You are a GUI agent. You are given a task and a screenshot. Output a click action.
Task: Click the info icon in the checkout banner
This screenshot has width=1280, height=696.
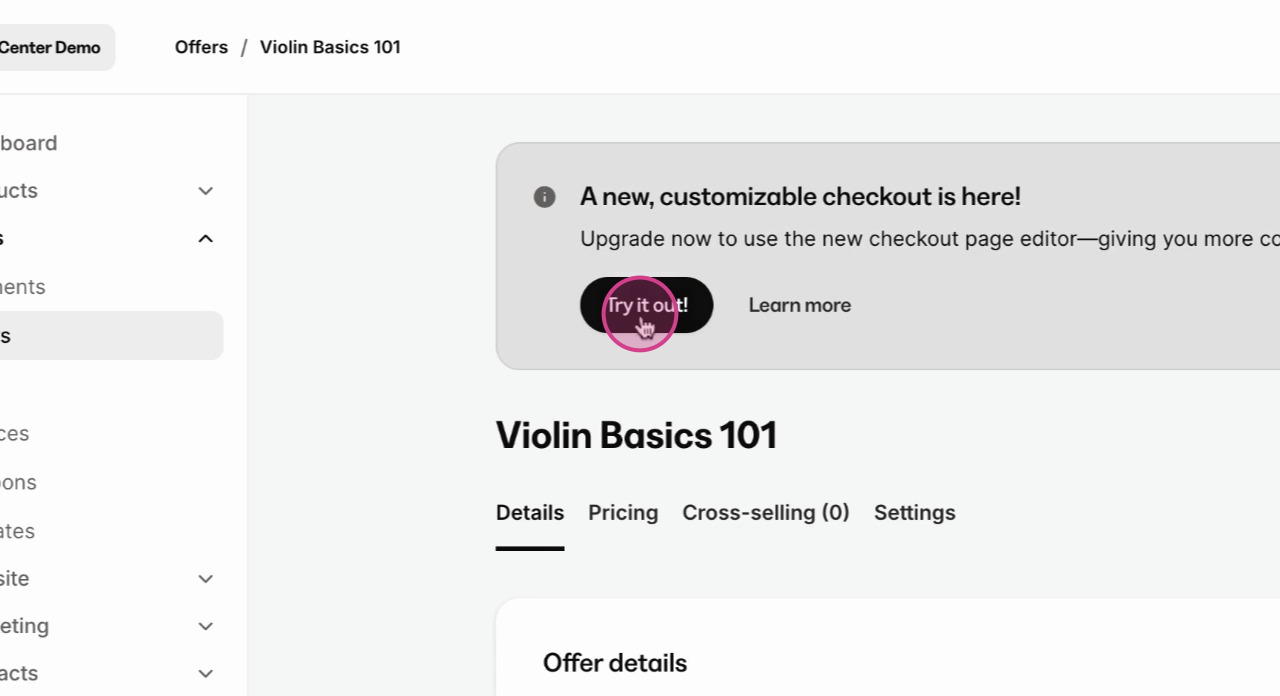click(545, 197)
